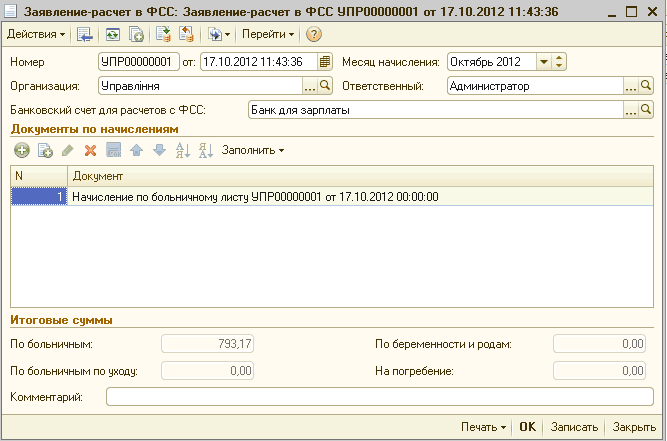This screenshot has width=667, height=441.
Task: Click the copy document toolbar icon
Action: (x=136, y=34)
